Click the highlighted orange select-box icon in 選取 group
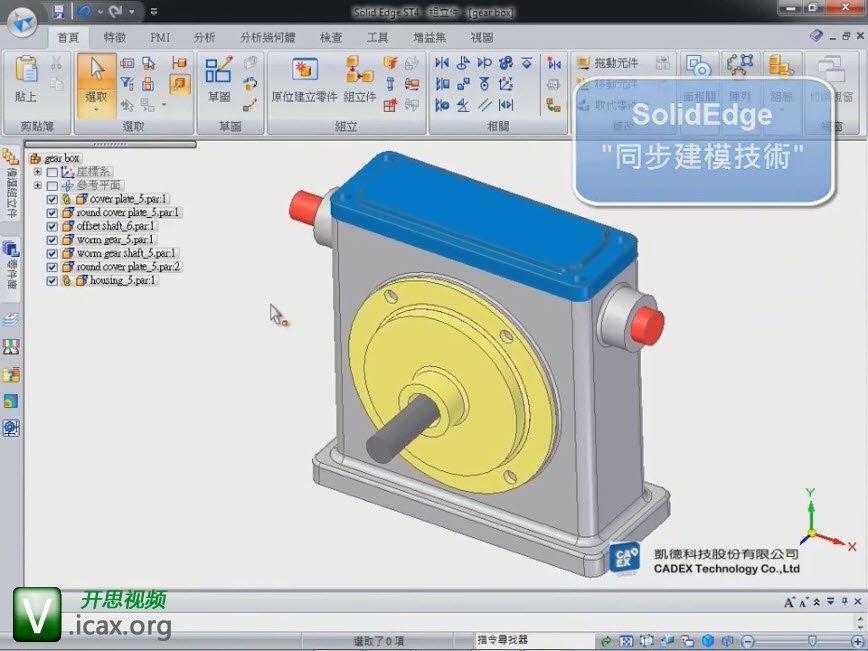Screen dimensions: 868x651 (x=179, y=84)
